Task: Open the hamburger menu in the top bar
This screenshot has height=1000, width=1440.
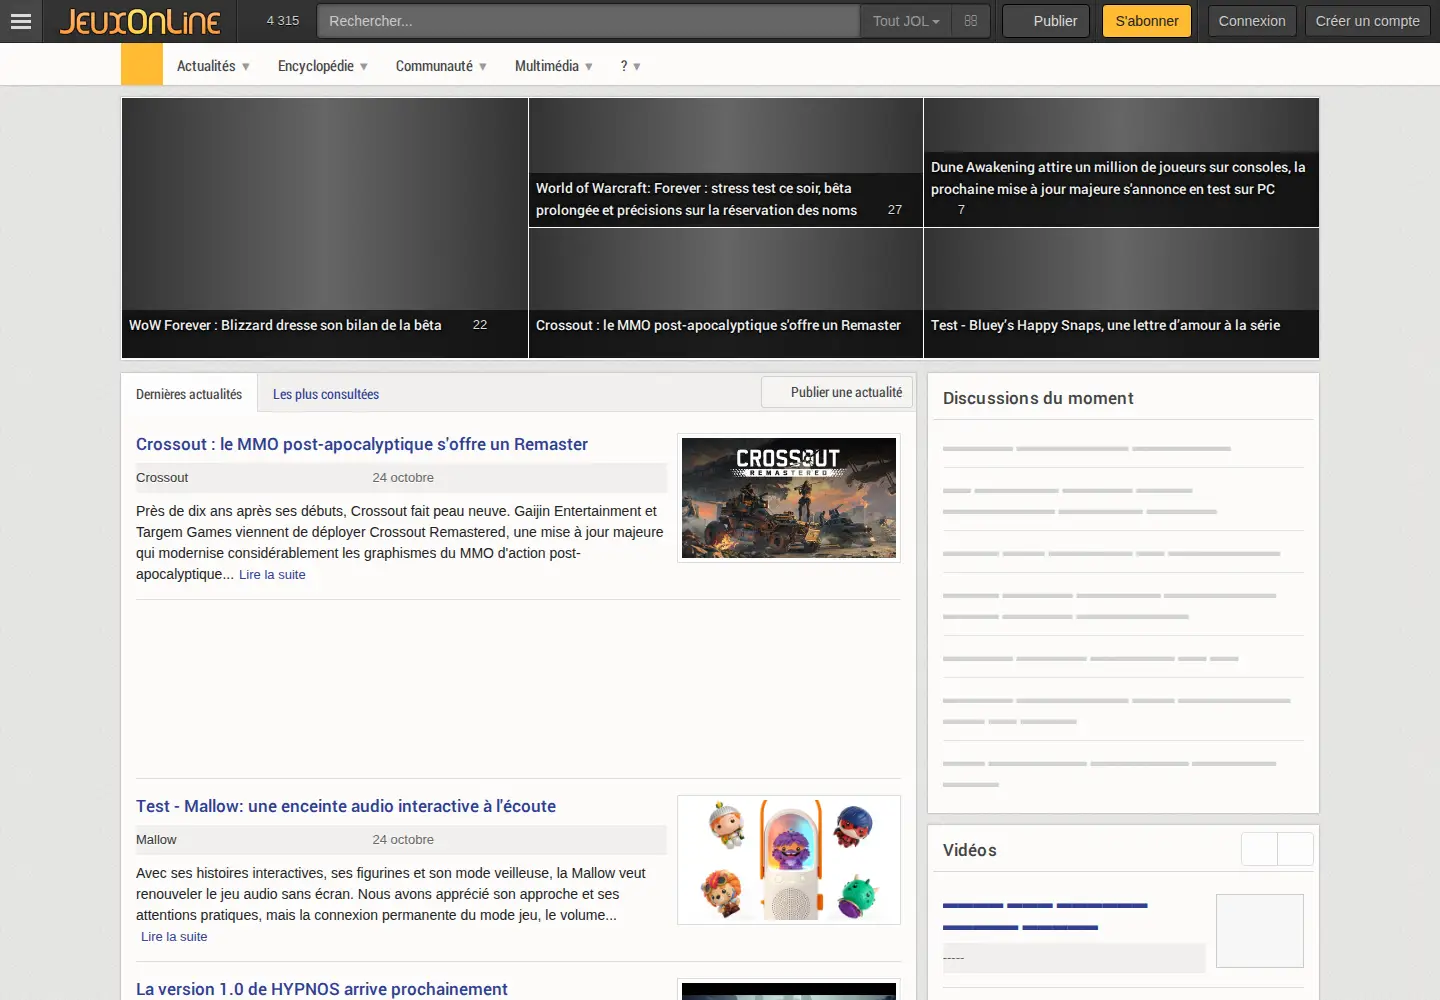Action: point(21,21)
